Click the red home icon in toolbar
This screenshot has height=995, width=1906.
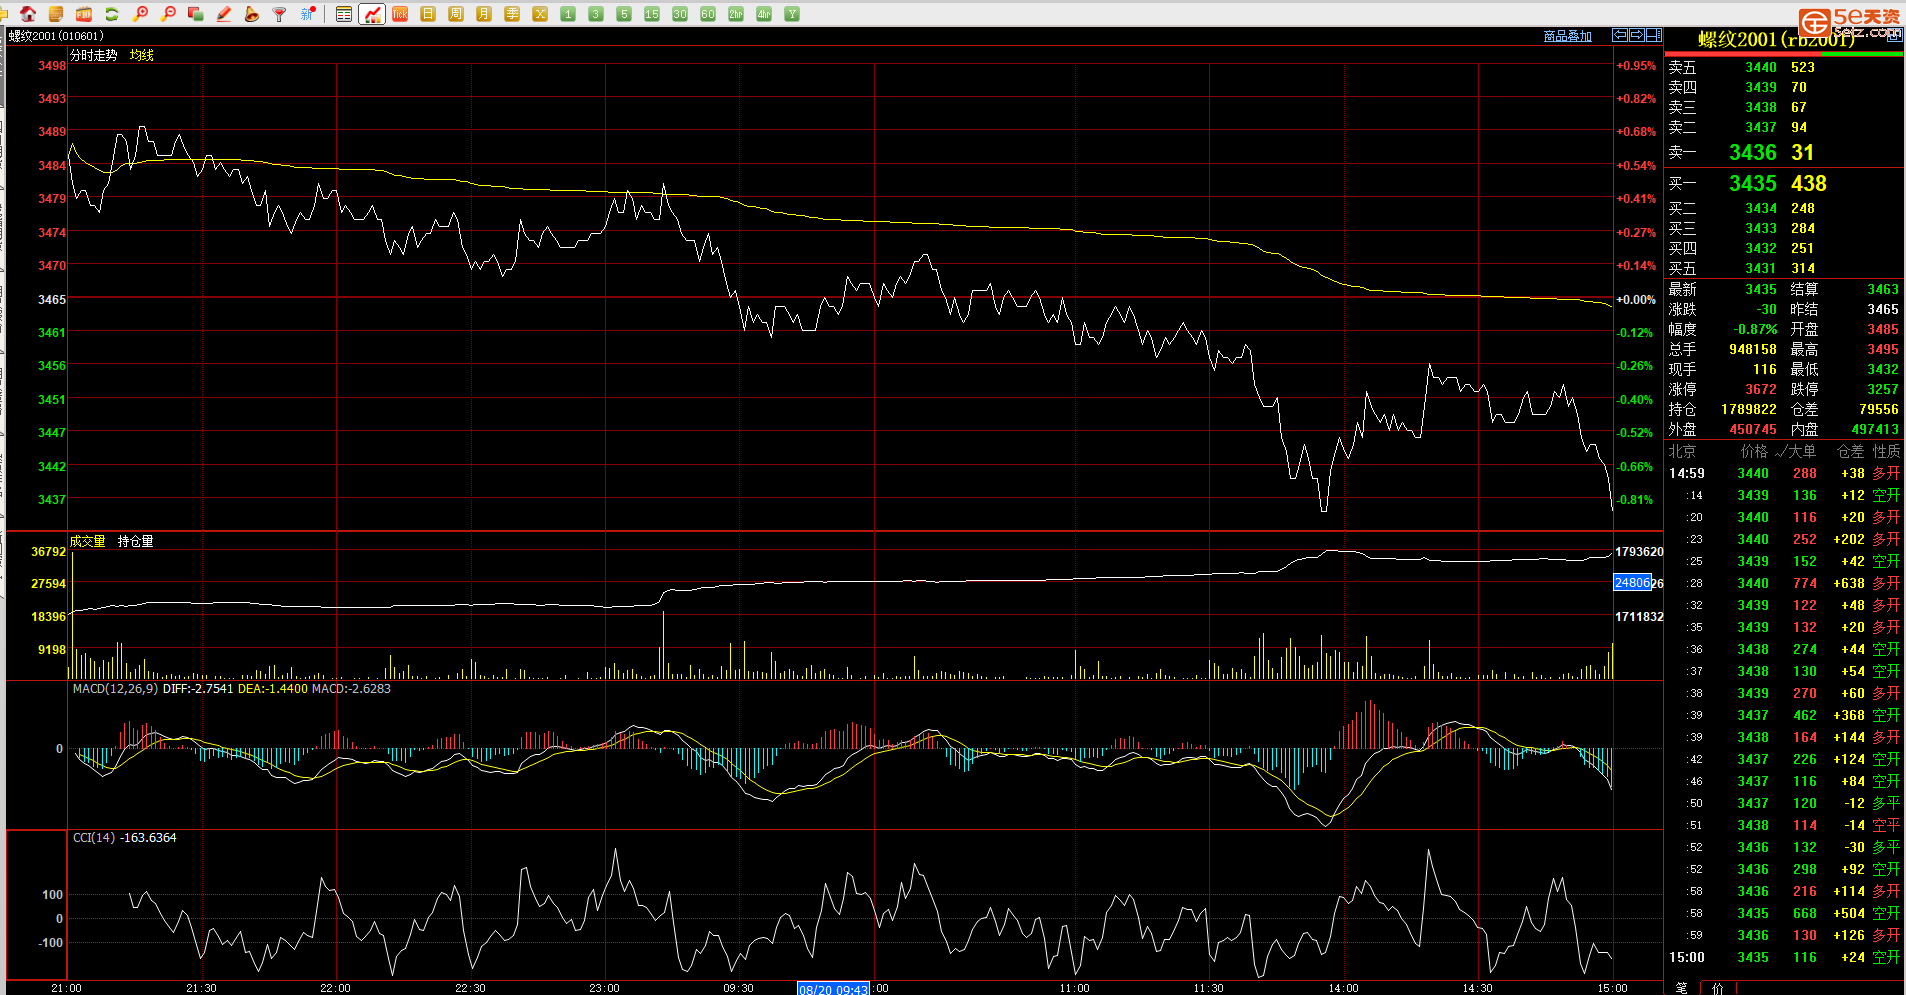point(28,14)
